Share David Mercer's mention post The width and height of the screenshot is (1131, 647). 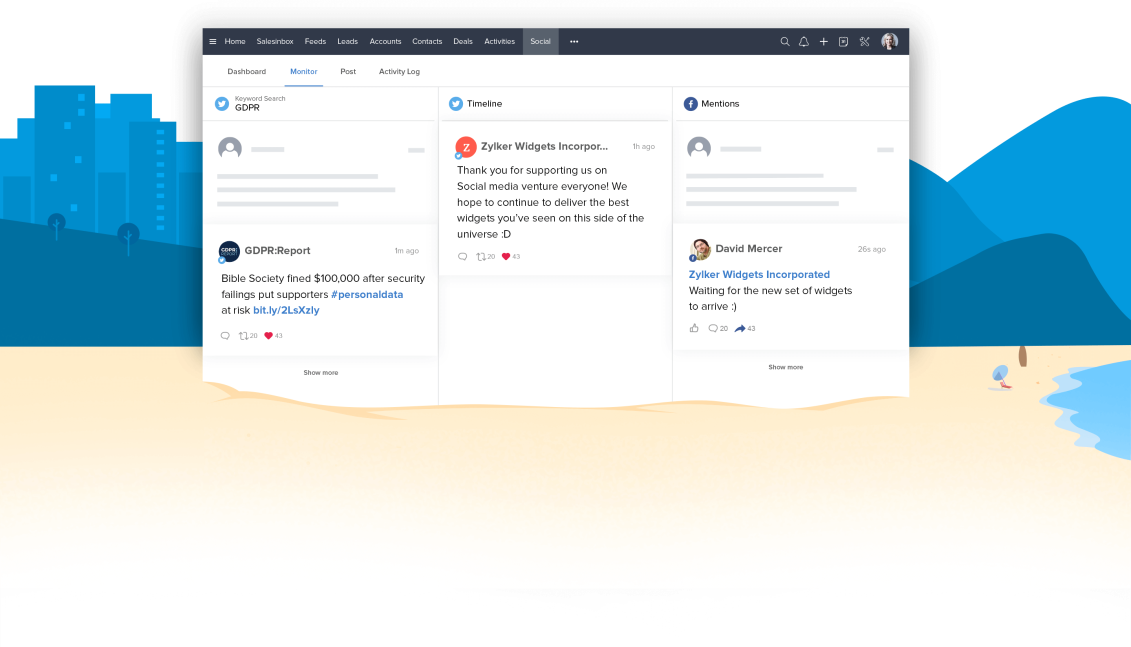pyautogui.click(x=740, y=328)
